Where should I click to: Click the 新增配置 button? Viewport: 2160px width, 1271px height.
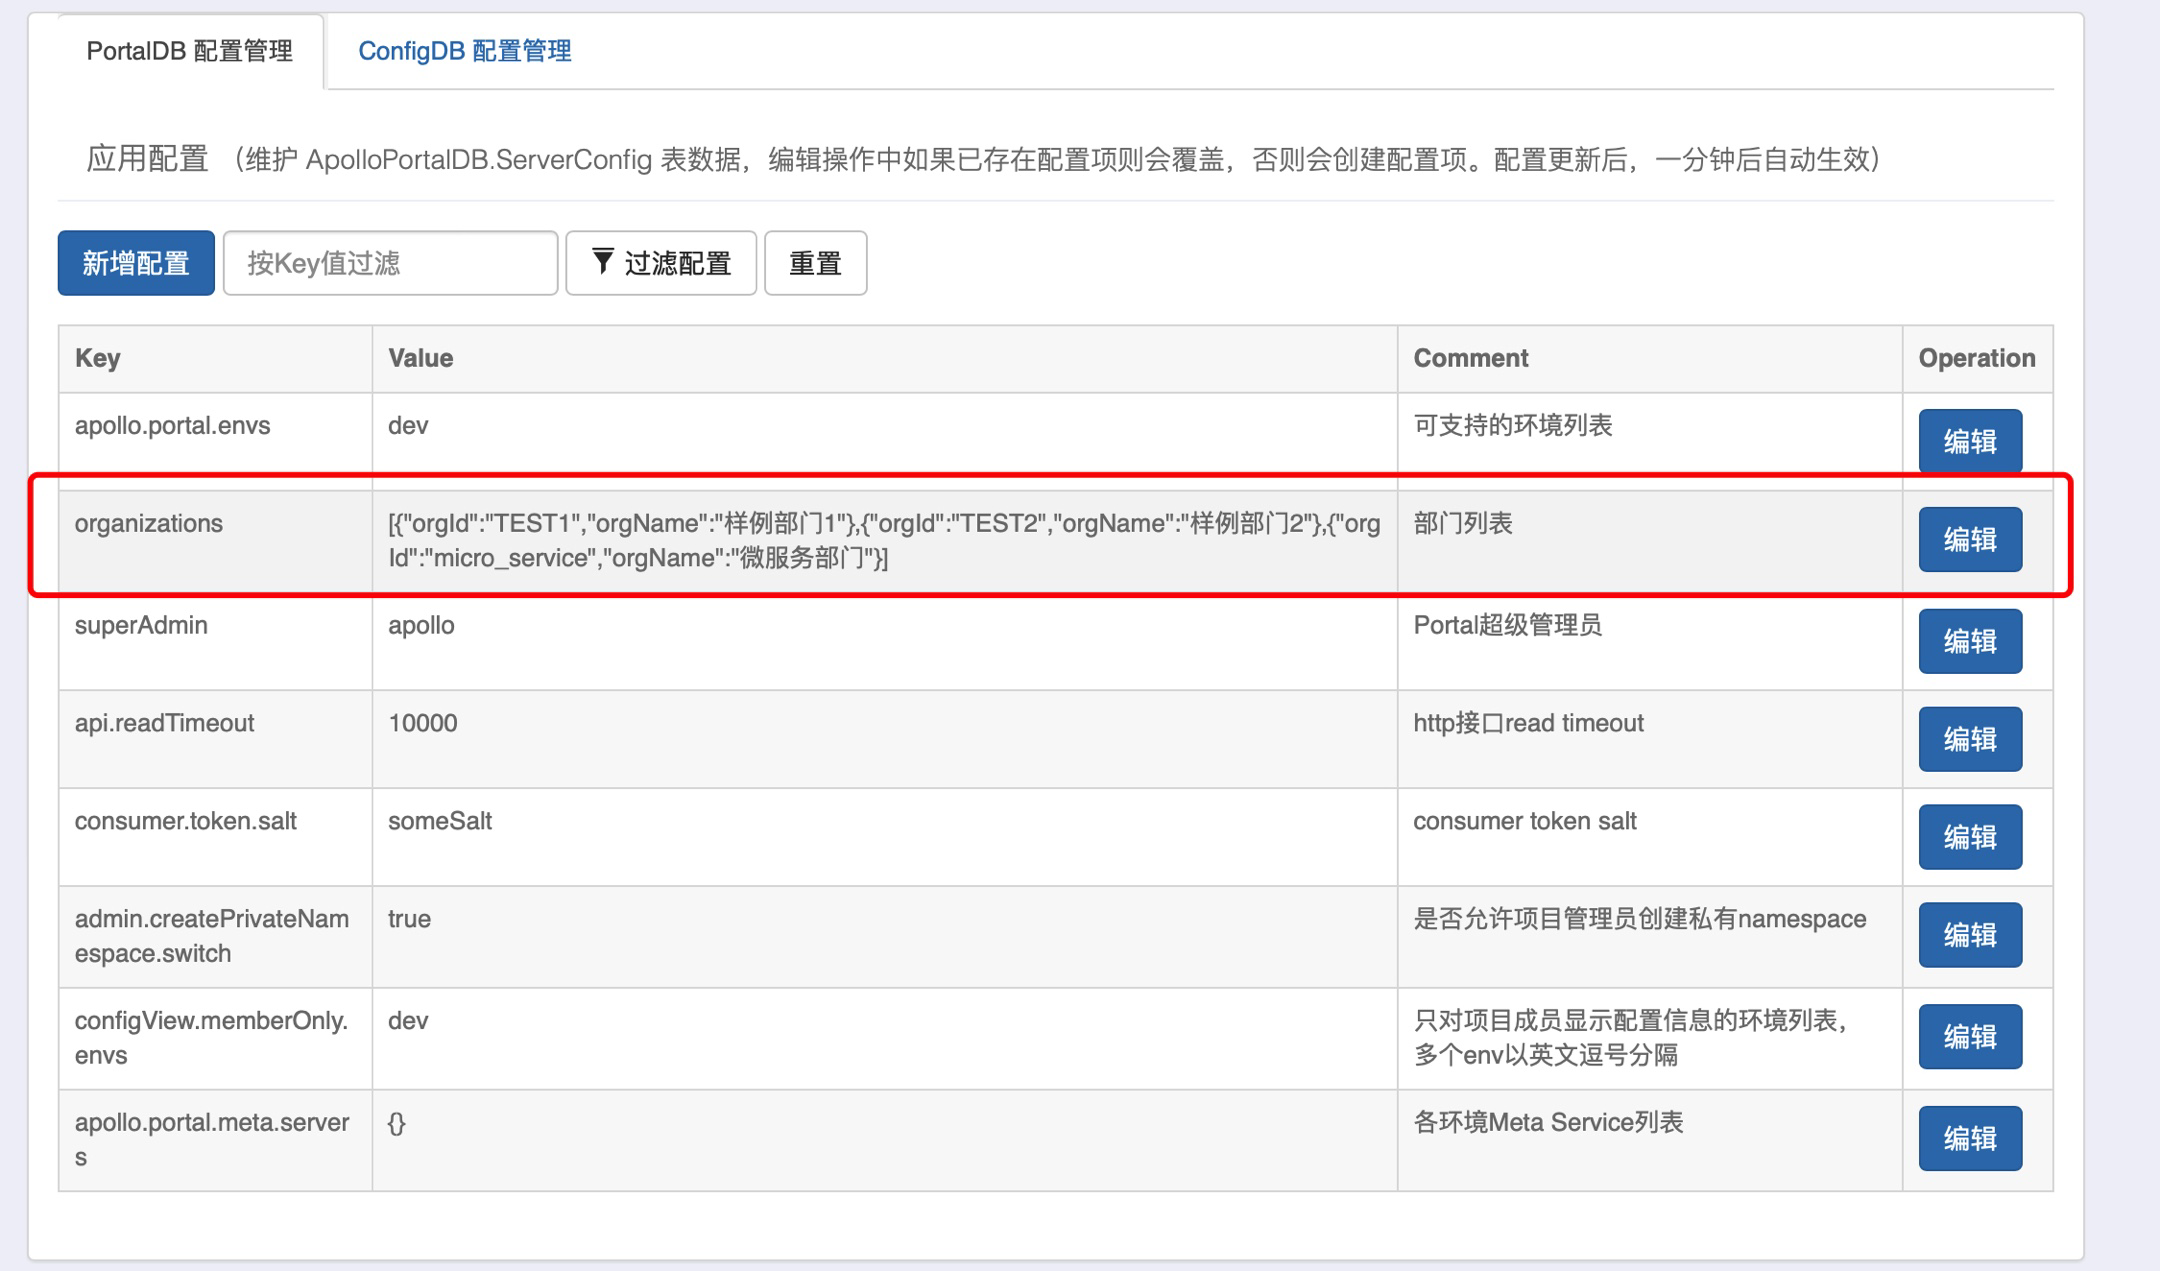click(x=136, y=263)
